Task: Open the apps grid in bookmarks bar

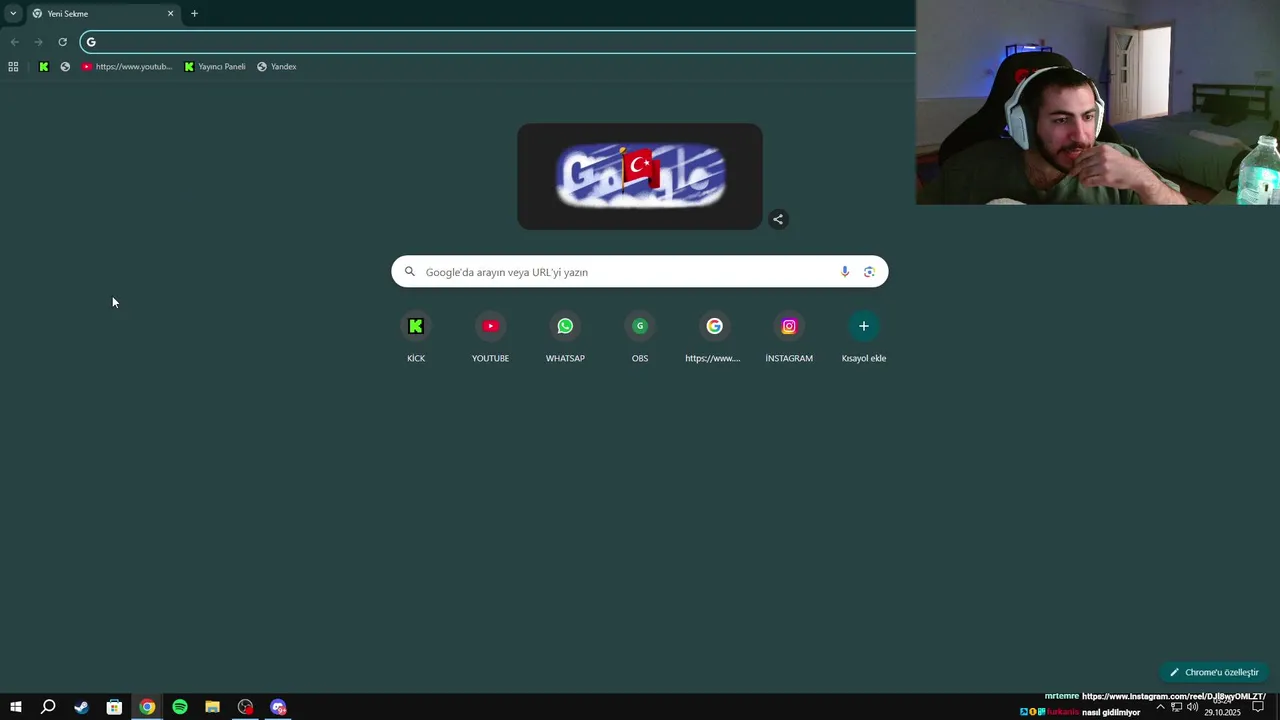Action: click(13, 67)
